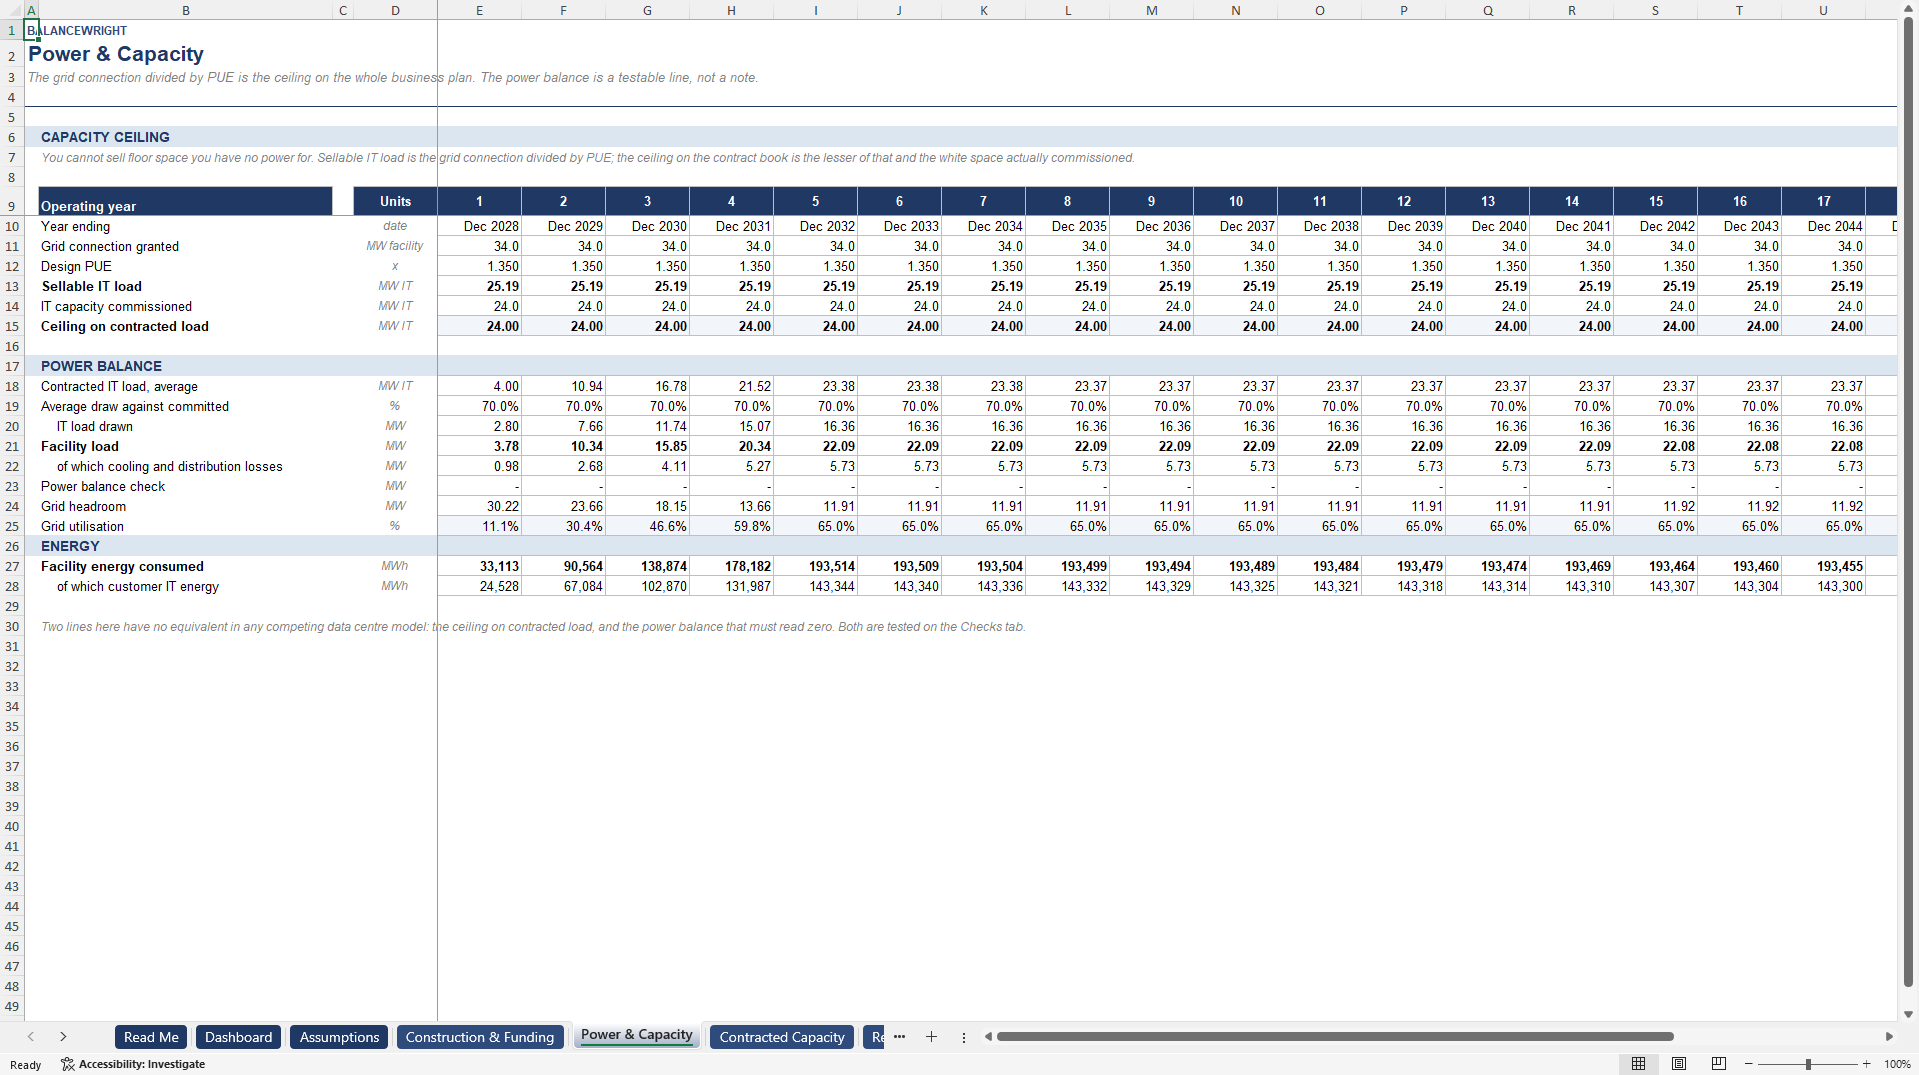The width and height of the screenshot is (1919, 1075).
Task: Click the 'Operating year' header cell
Action: [x=185, y=201]
